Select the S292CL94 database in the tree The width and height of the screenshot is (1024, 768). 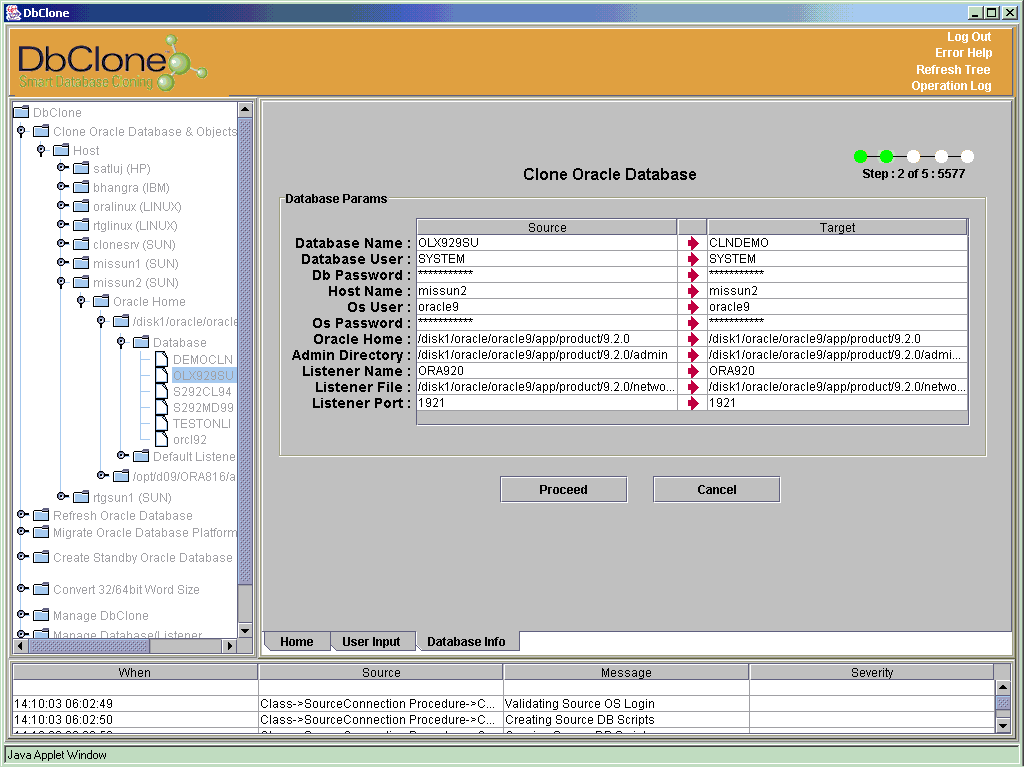(x=202, y=391)
